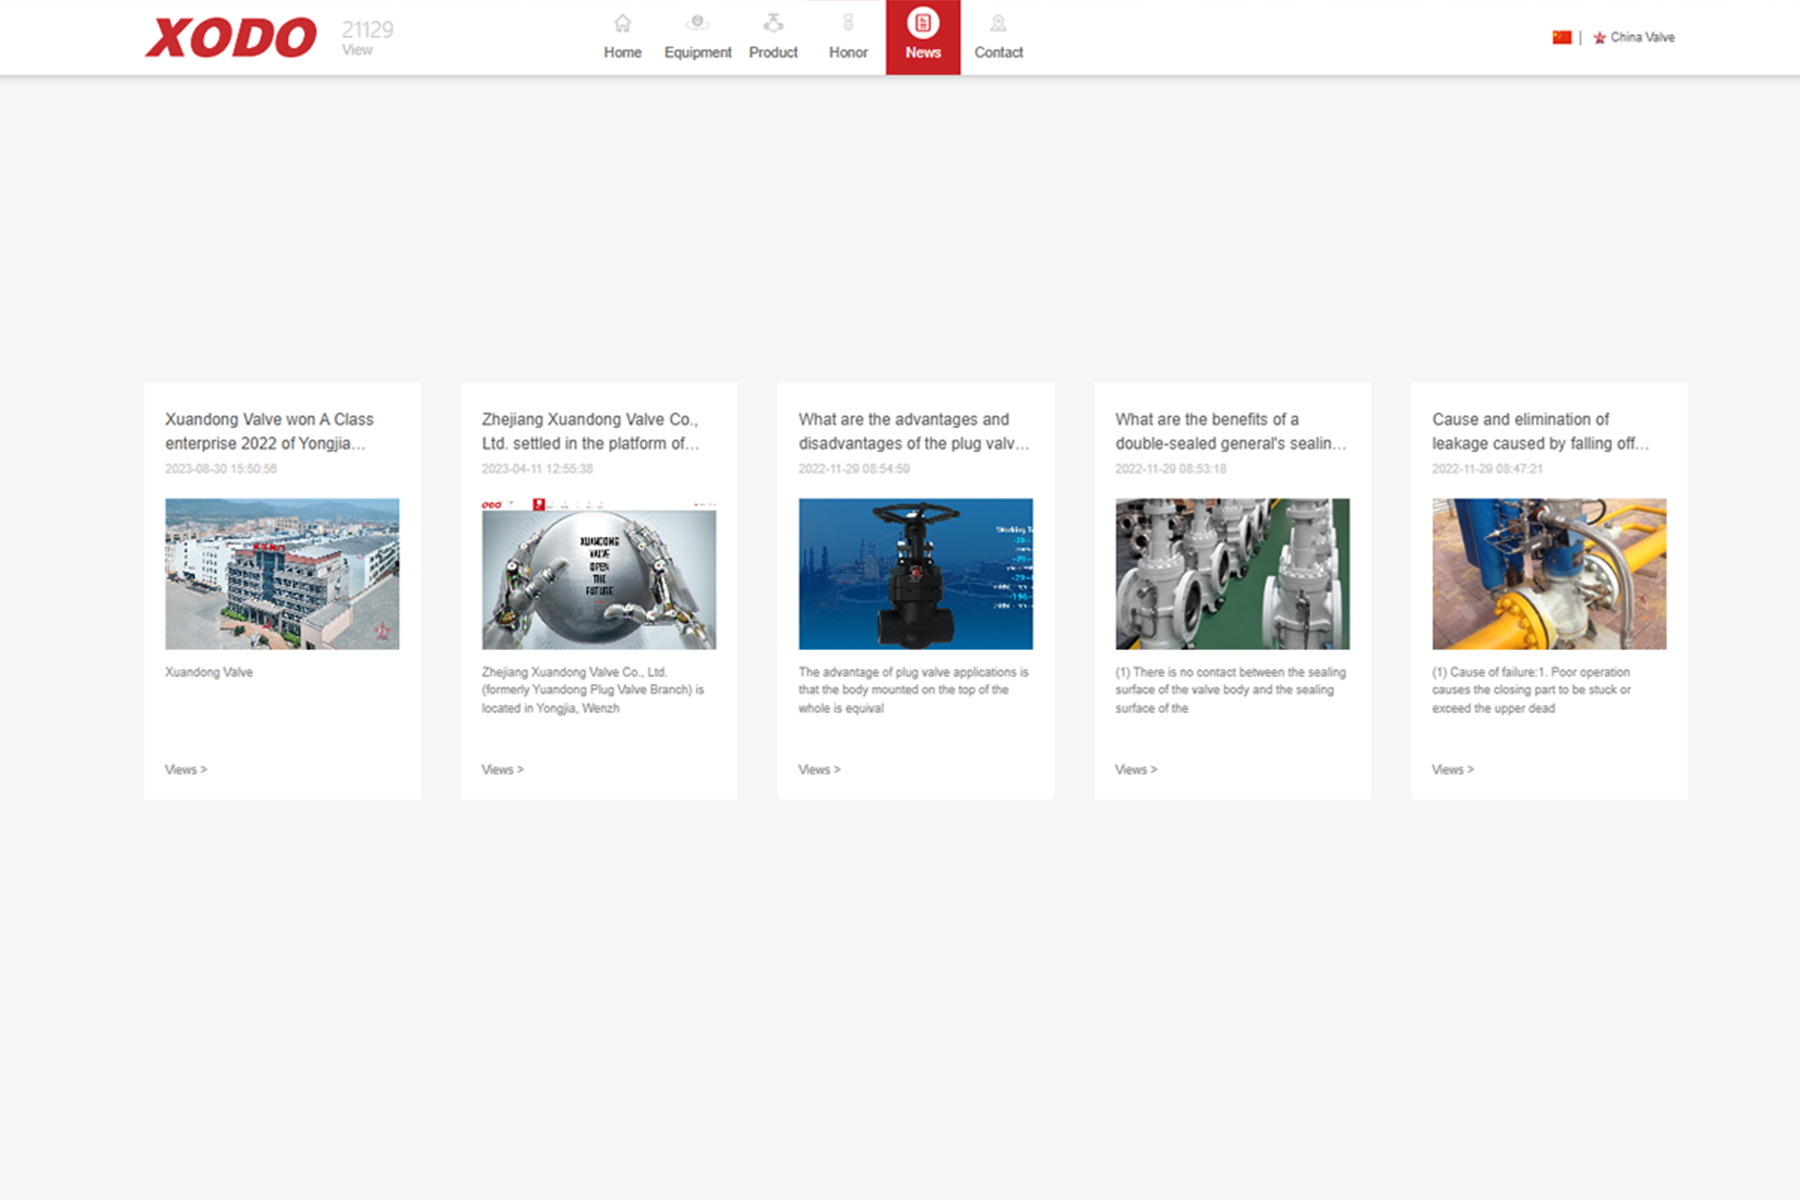Select the Product valve icon
Screen dimensions: 1800x1200
point(773,23)
